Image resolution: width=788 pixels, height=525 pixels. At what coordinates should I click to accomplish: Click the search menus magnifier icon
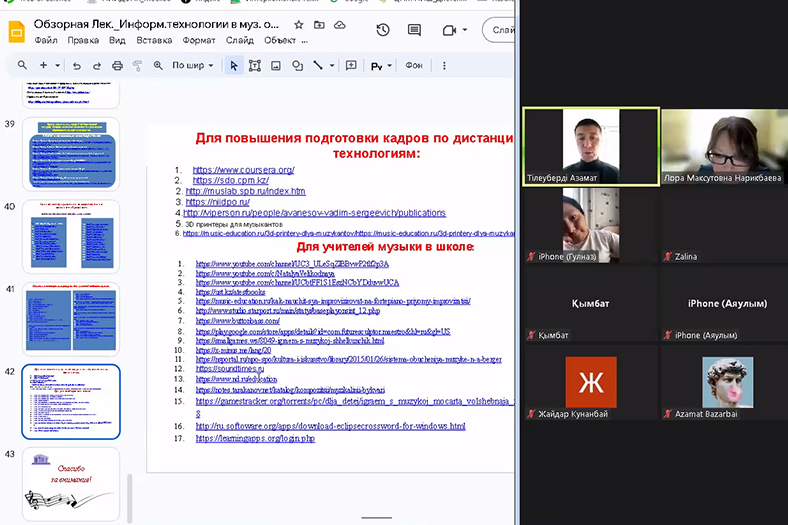[x=22, y=65]
